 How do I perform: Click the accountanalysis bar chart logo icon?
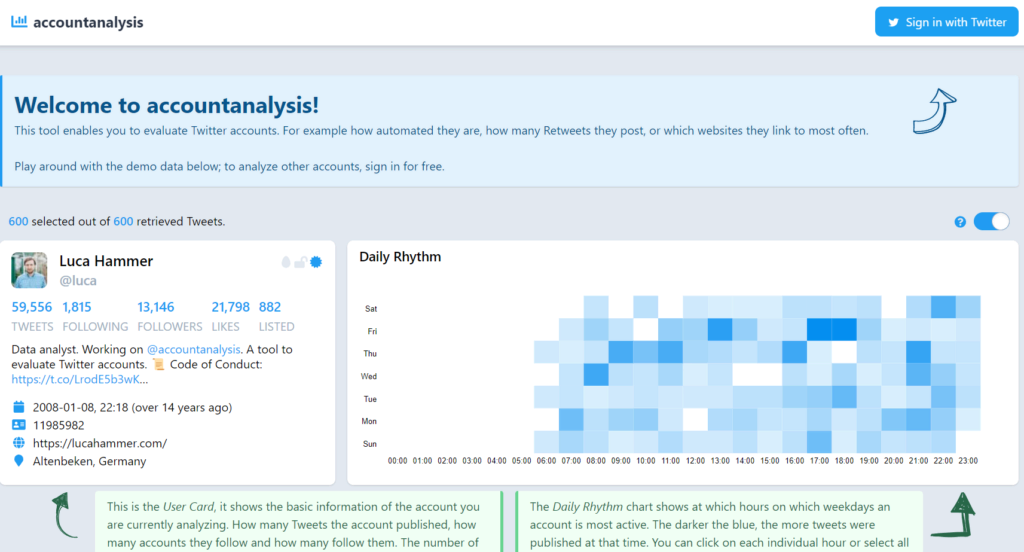coord(19,22)
